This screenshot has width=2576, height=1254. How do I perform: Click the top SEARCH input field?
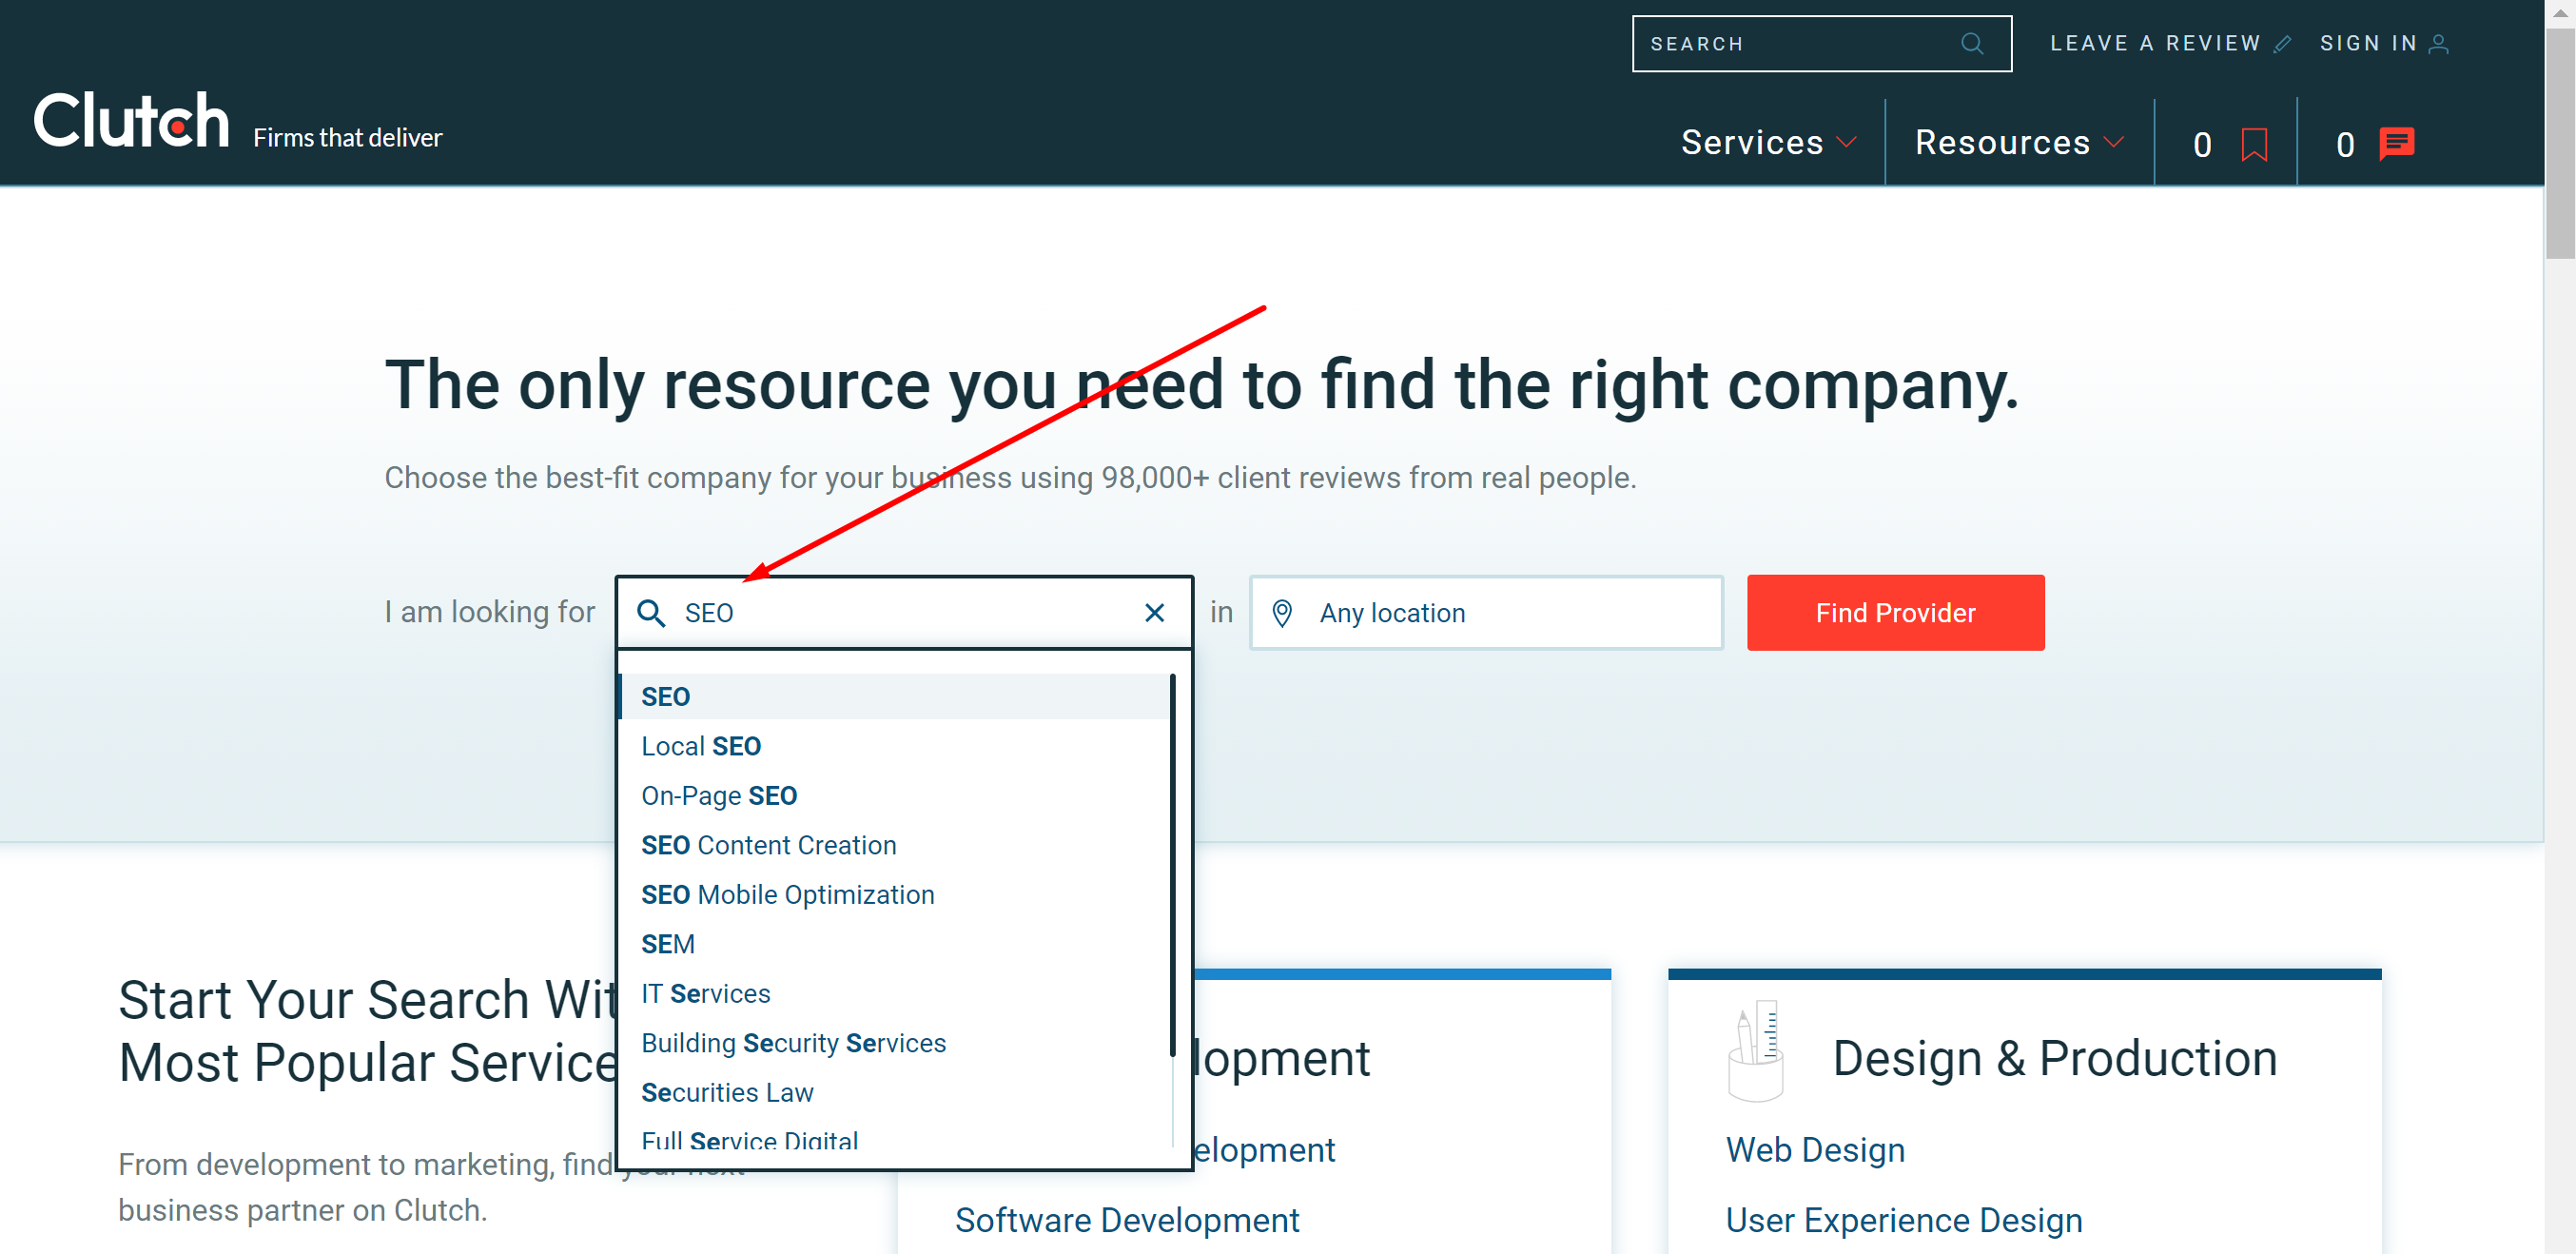[x=1821, y=44]
